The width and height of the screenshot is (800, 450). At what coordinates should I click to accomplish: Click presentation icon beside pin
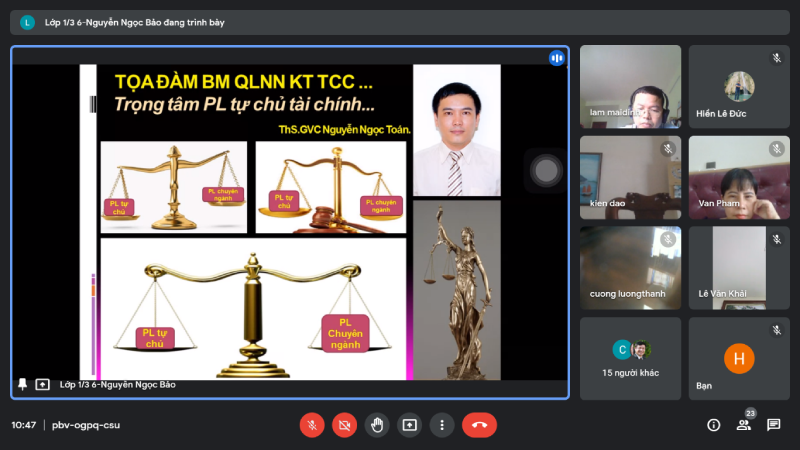click(43, 384)
